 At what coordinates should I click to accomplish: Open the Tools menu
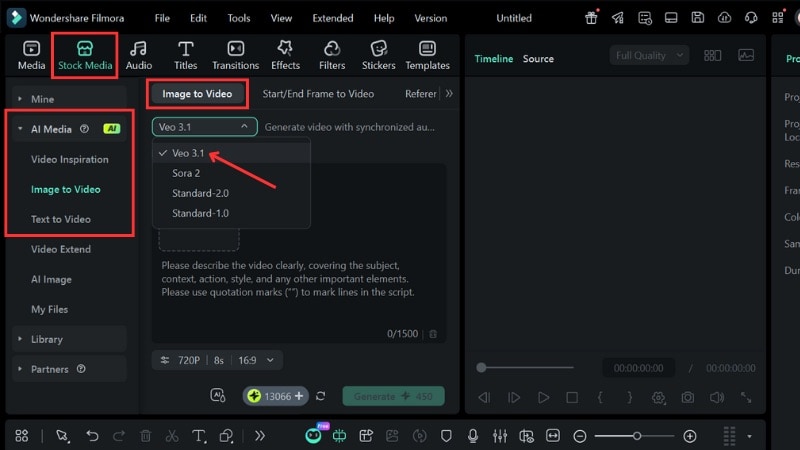coord(238,18)
